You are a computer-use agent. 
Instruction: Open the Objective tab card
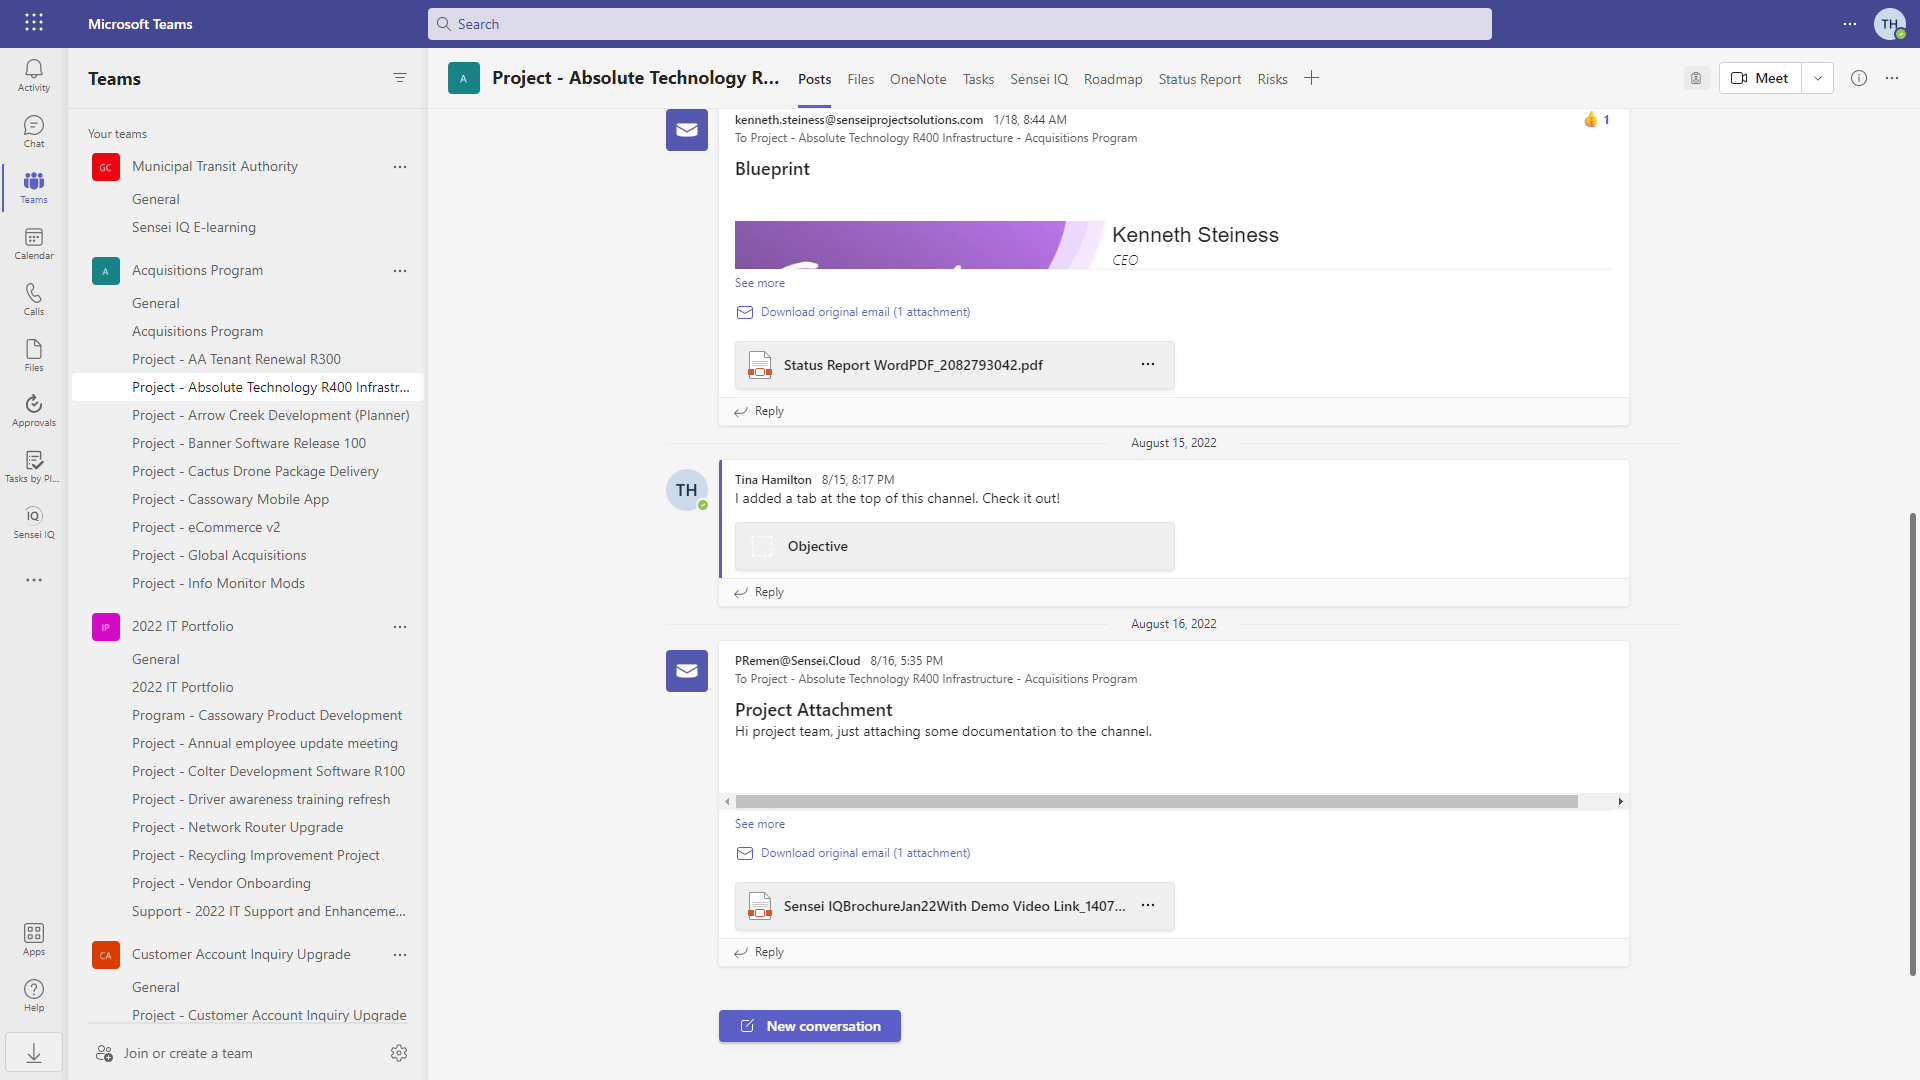click(955, 546)
